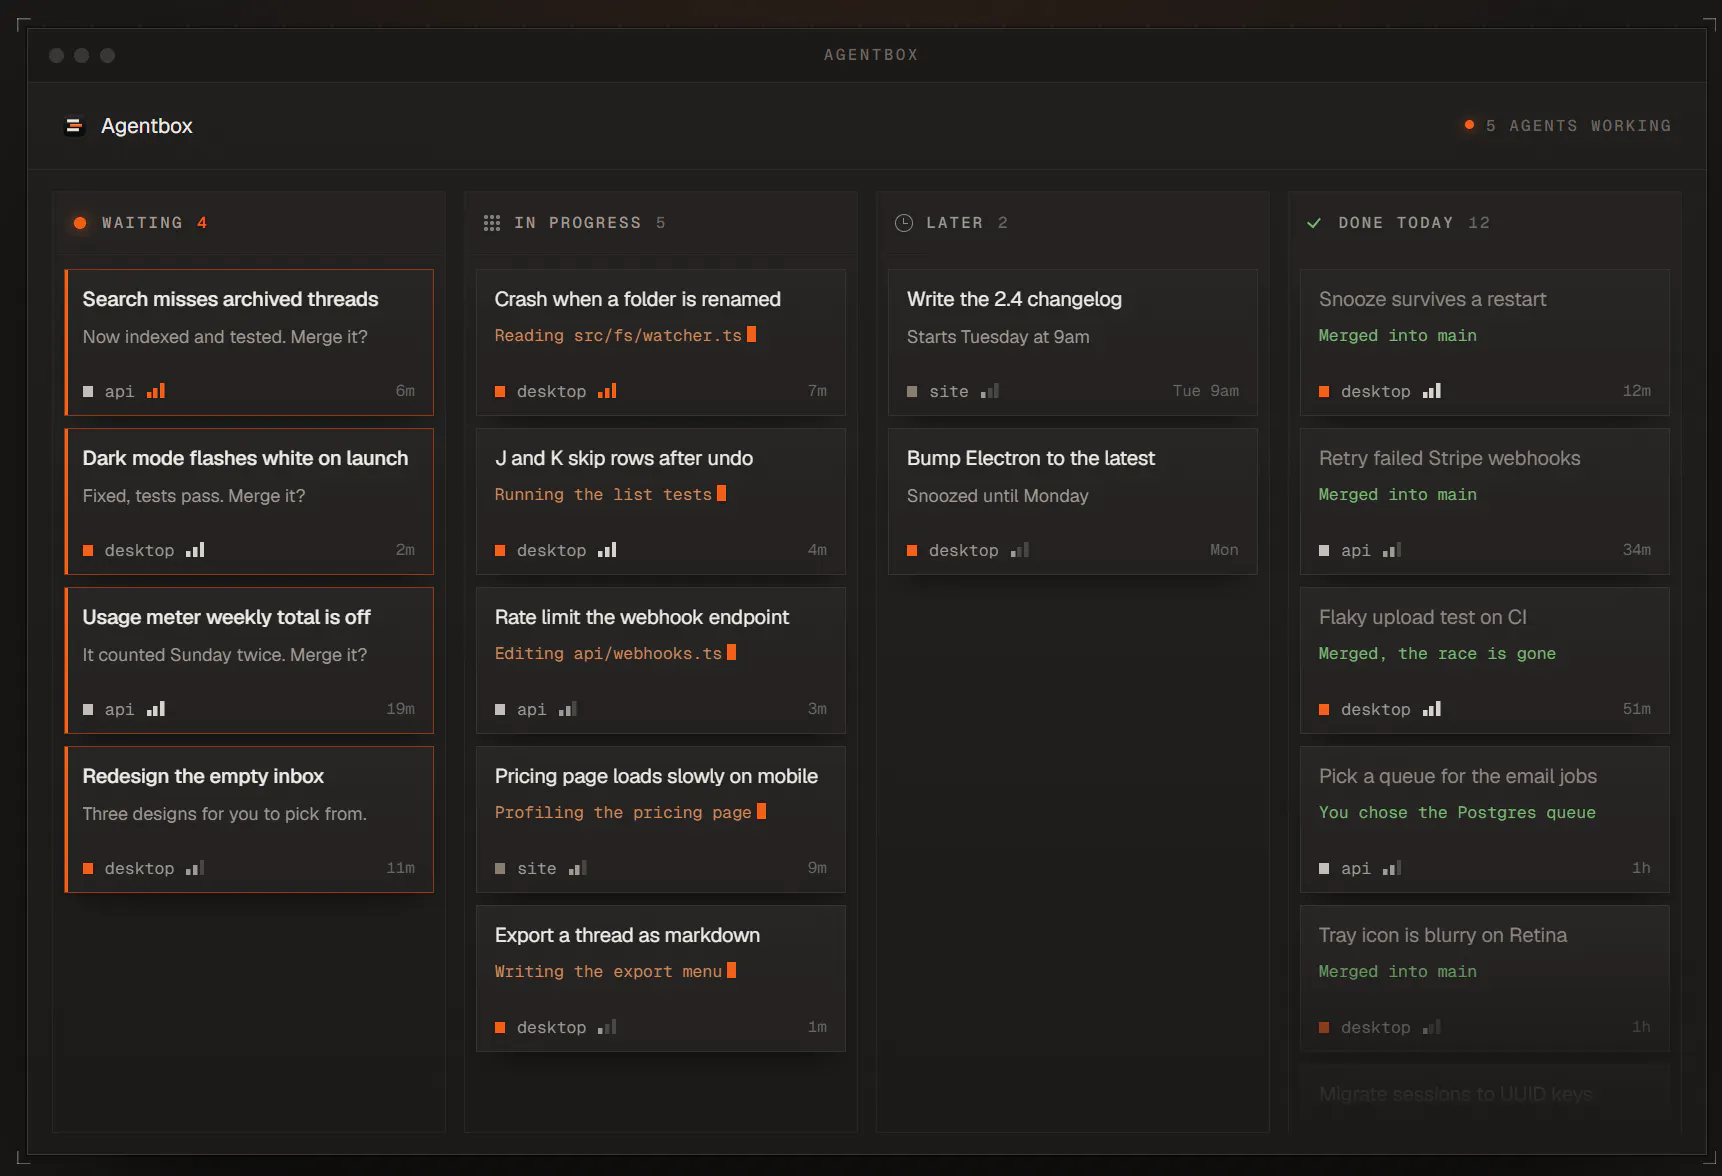The height and width of the screenshot is (1176, 1722).
Task: Click signal bars on Flaky upload test card
Action: (1432, 709)
